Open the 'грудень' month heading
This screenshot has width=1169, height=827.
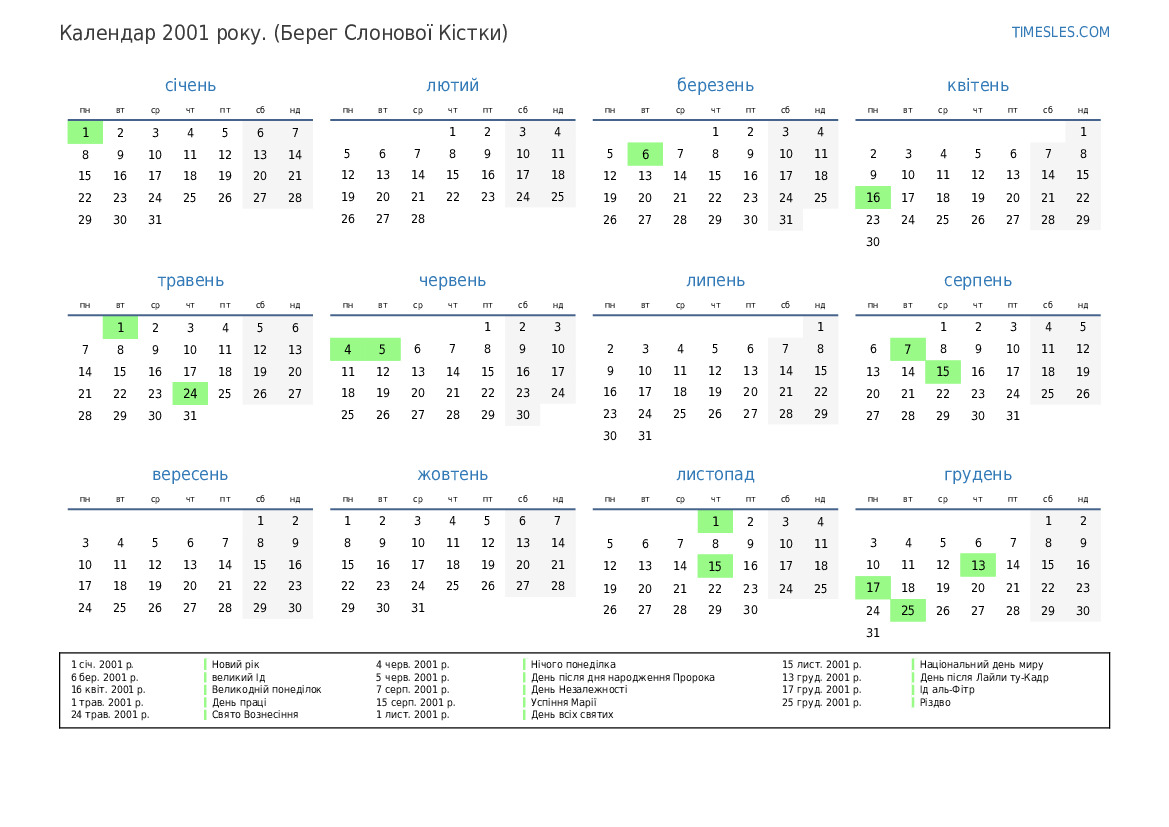tap(977, 474)
